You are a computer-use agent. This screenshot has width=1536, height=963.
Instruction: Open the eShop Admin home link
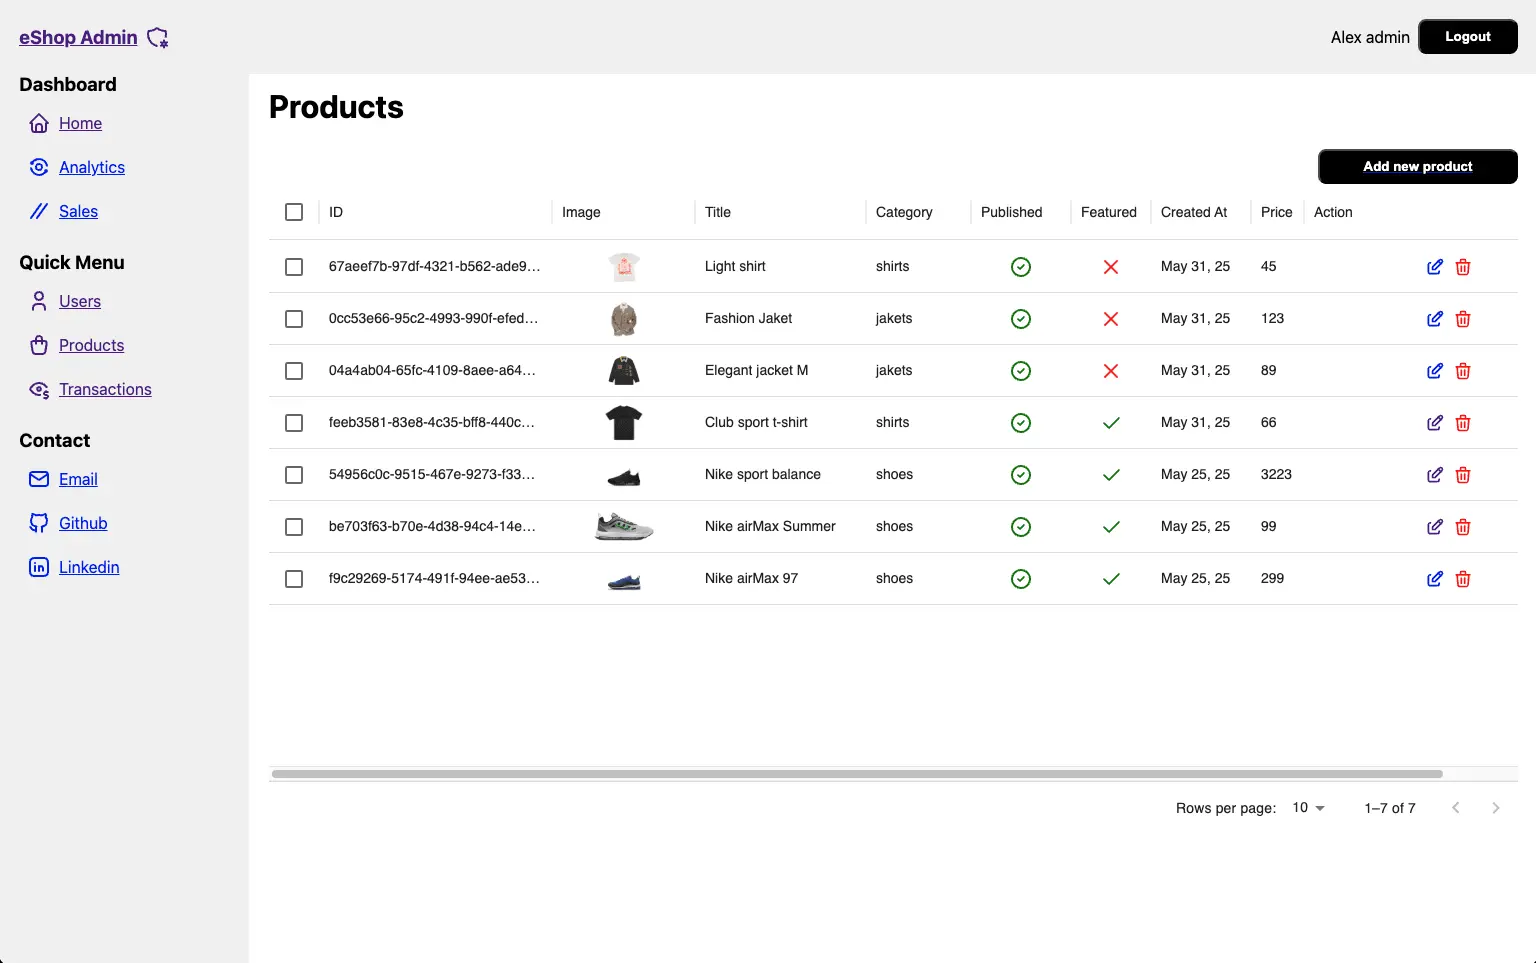click(78, 37)
